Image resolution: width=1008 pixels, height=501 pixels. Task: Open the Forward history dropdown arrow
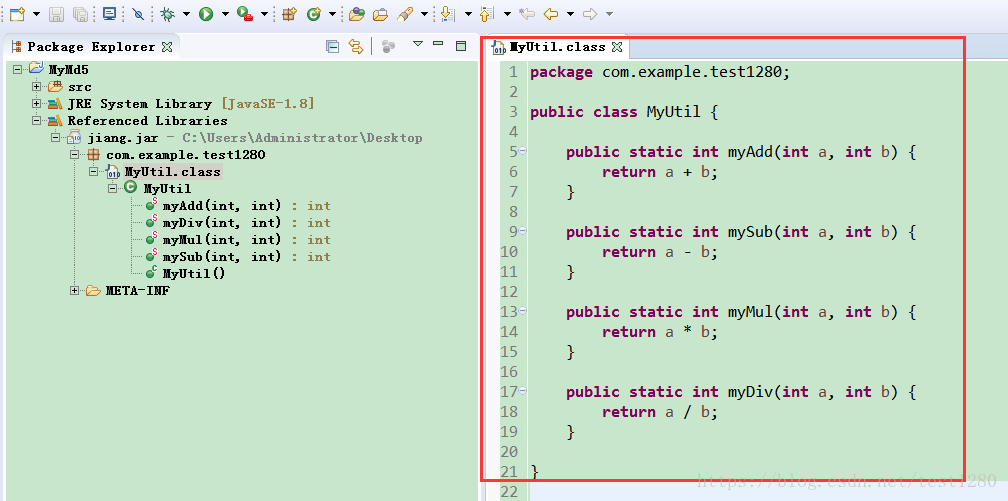[609, 14]
